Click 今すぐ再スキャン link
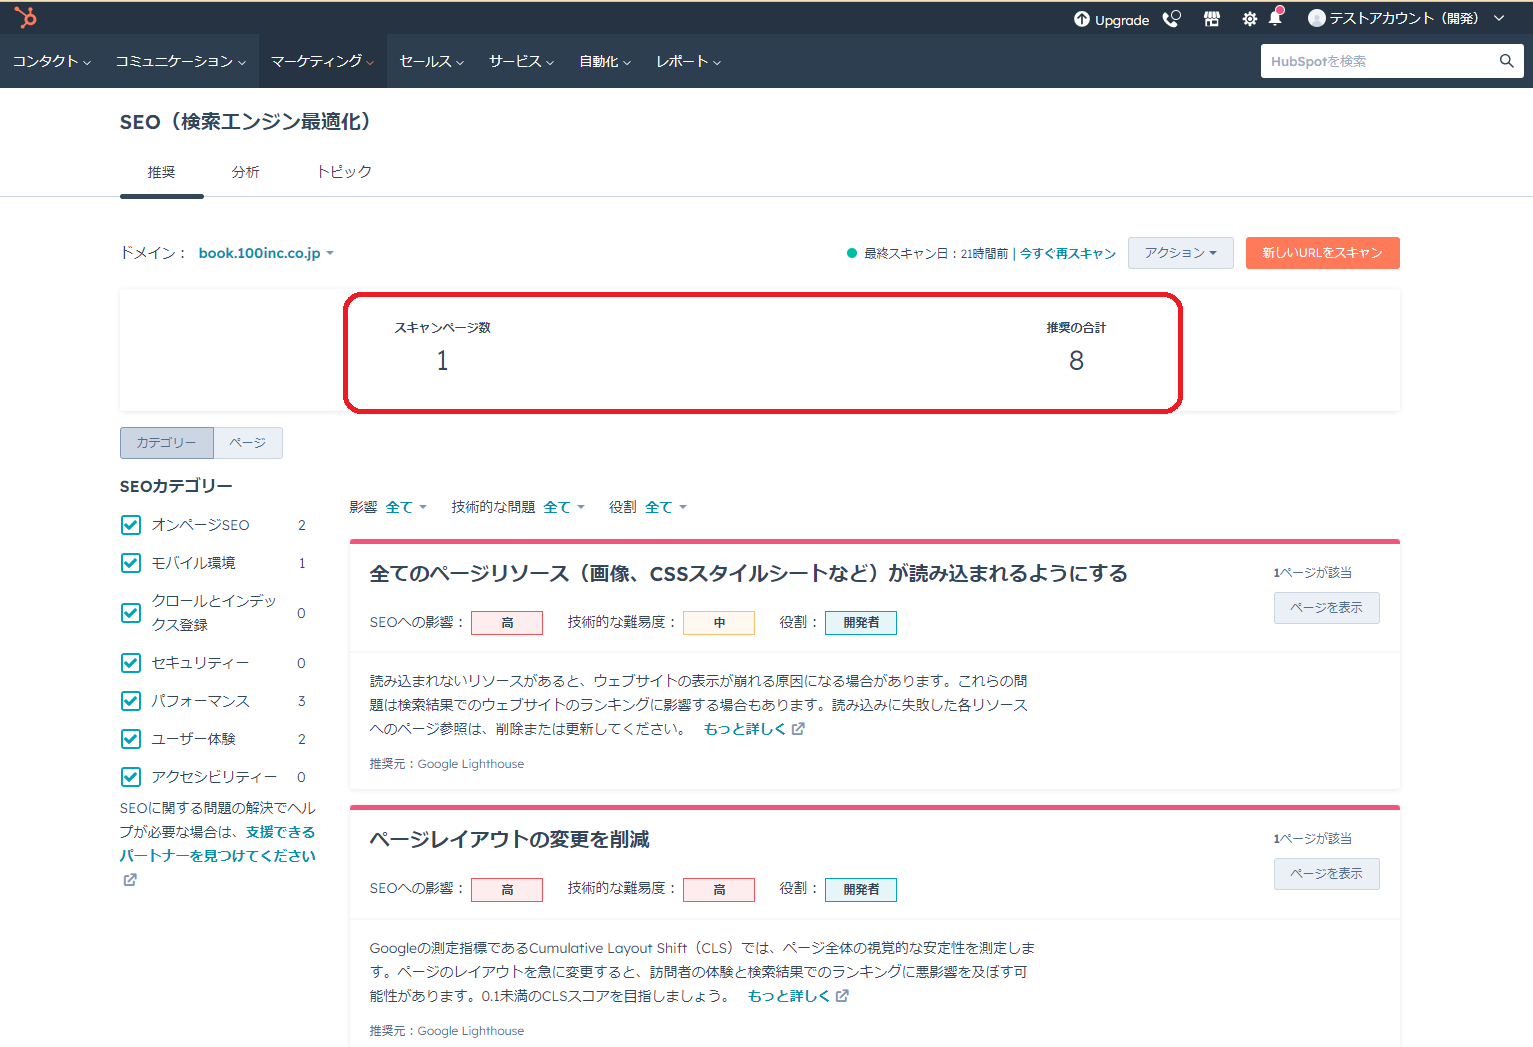Viewport: 1533px width, 1047px height. (x=1068, y=254)
